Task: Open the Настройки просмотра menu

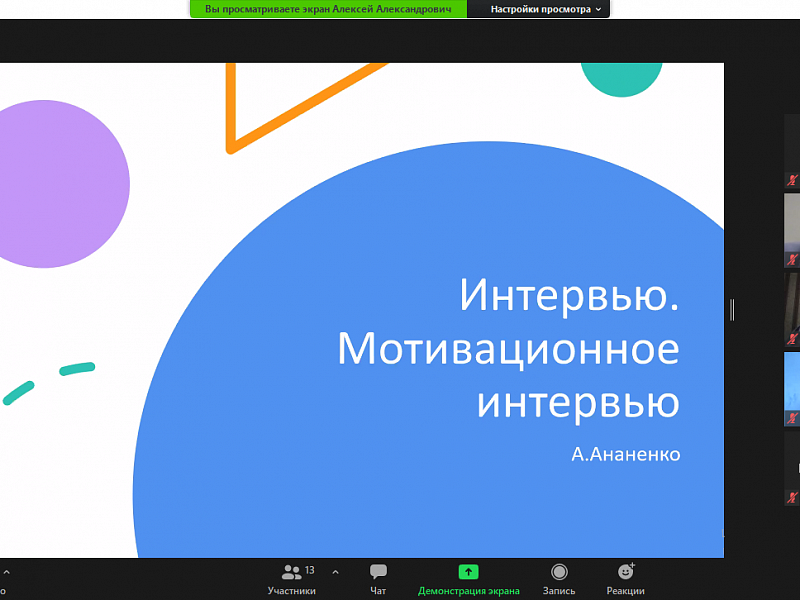Action: pos(541,9)
